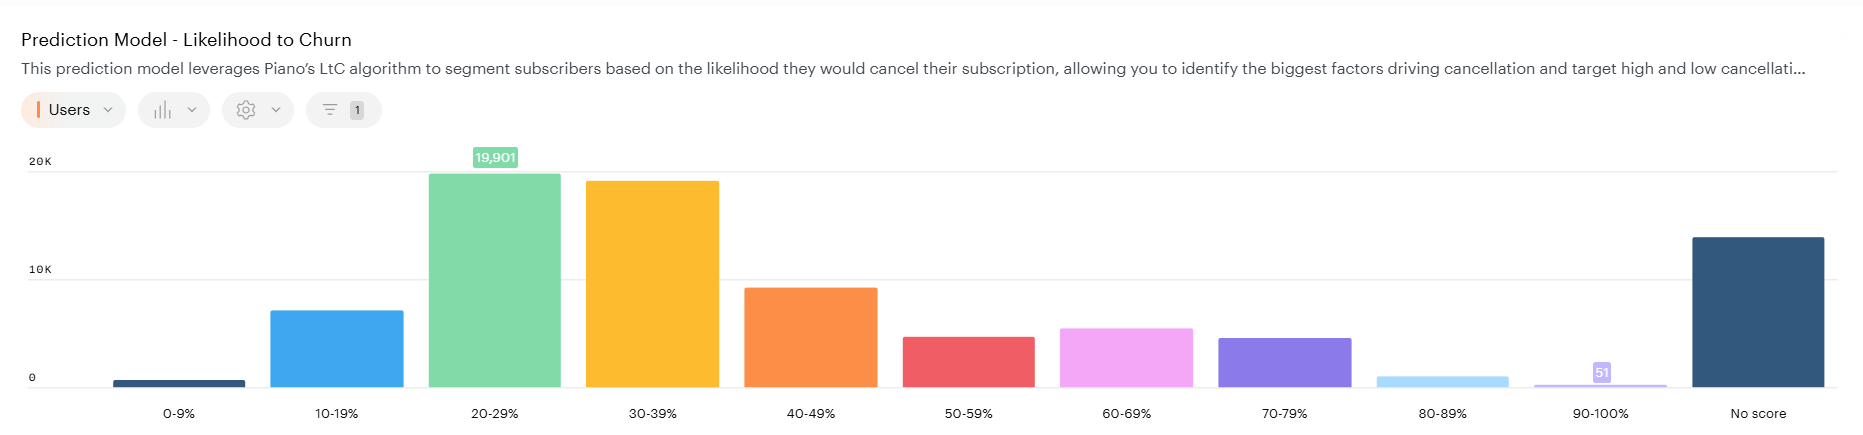Select the No score bar
Viewport: 1863px width, 435px height.
click(1758, 312)
